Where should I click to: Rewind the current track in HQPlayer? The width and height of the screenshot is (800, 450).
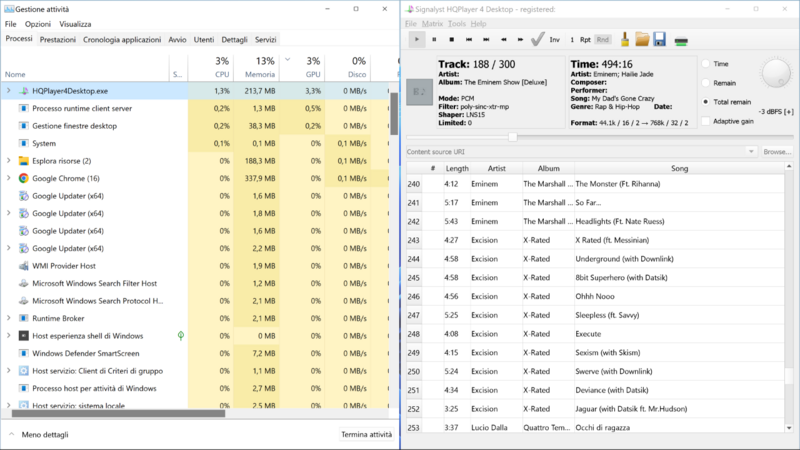tap(504, 39)
